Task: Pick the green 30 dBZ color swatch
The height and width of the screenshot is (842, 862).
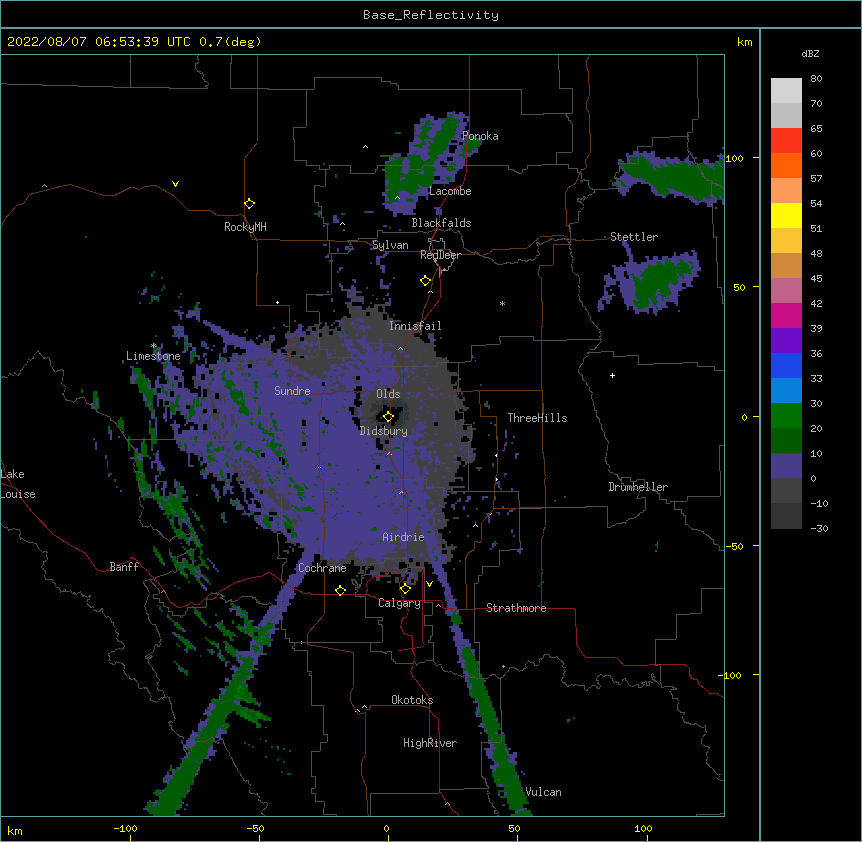Action: (786, 416)
